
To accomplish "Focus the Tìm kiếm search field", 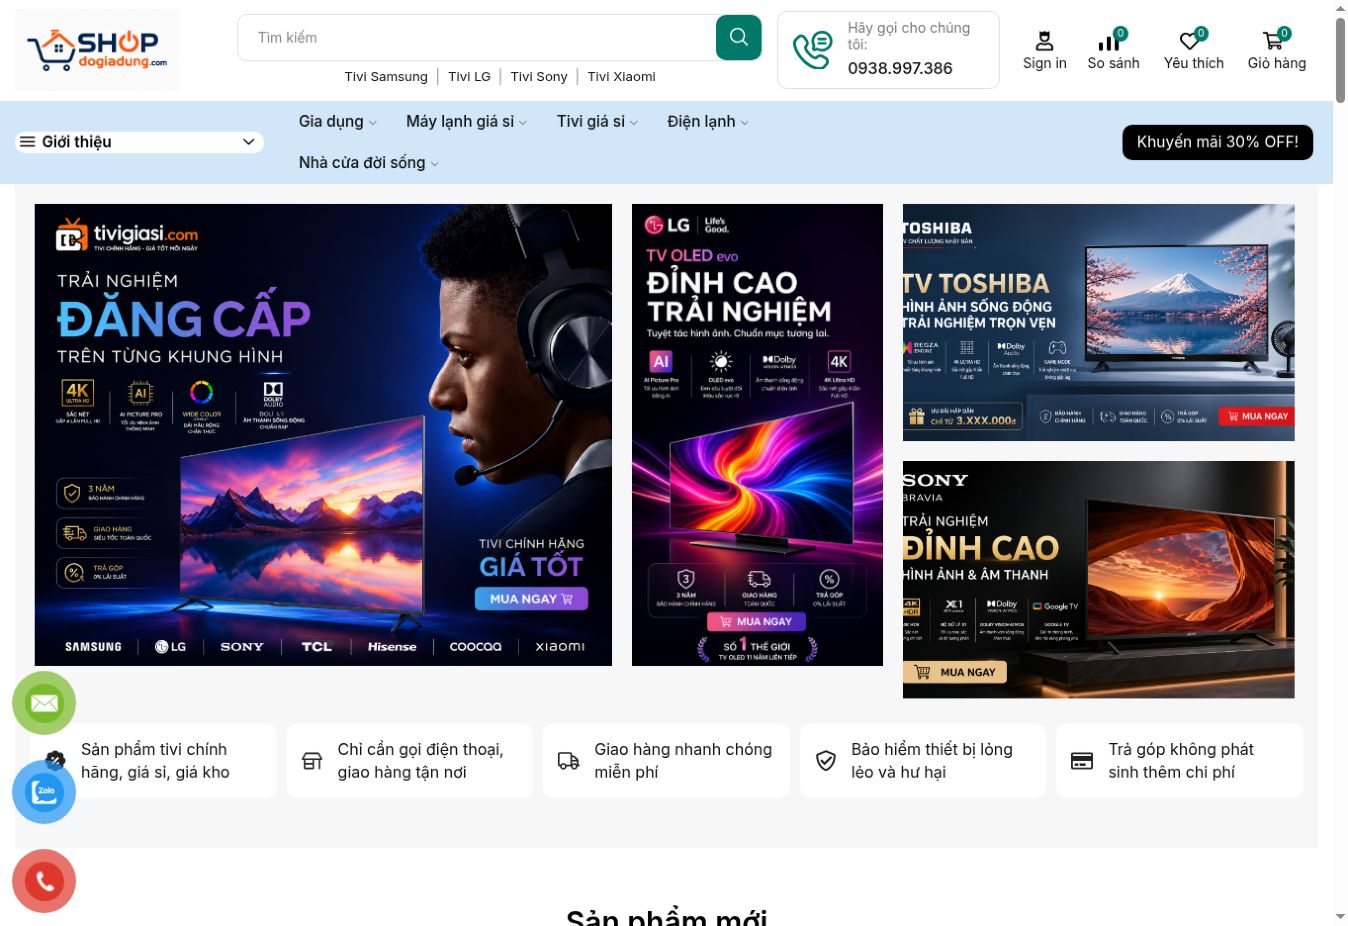I will (477, 37).
